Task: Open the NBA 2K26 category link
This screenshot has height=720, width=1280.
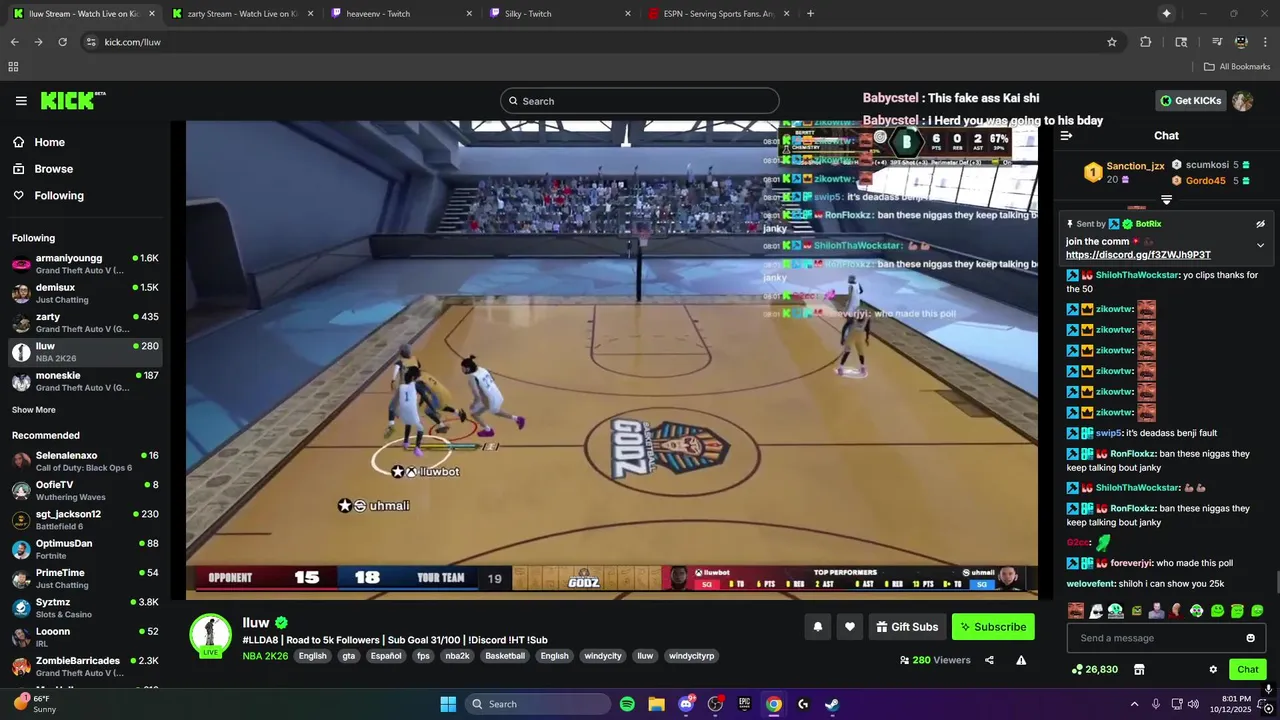Action: point(265,656)
